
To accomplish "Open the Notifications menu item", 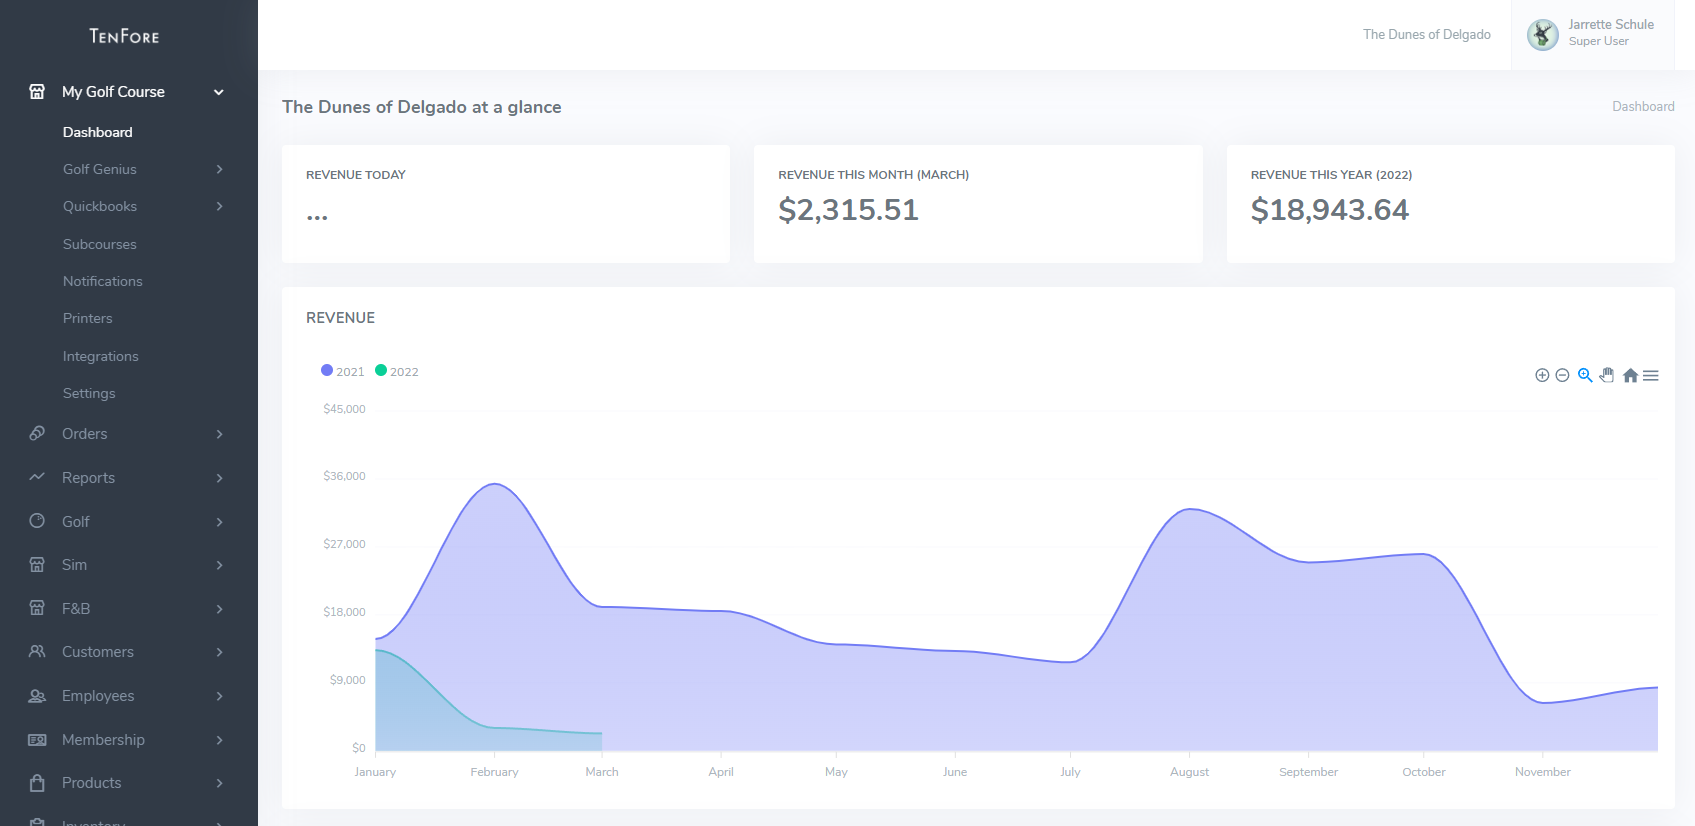I will pyautogui.click(x=103, y=282).
